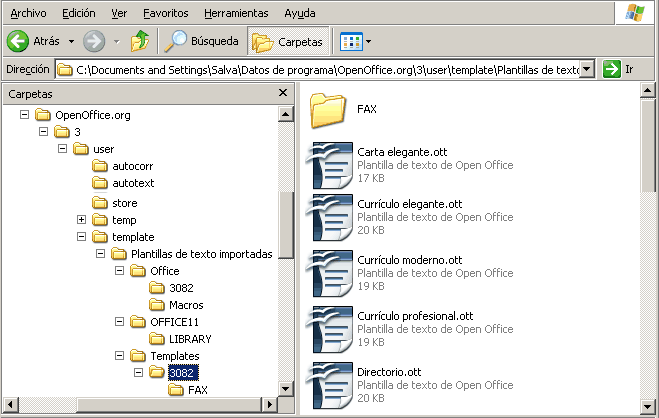Screen dimensions: 659x418
Task: Open the Archivo menu
Action: tap(28, 13)
